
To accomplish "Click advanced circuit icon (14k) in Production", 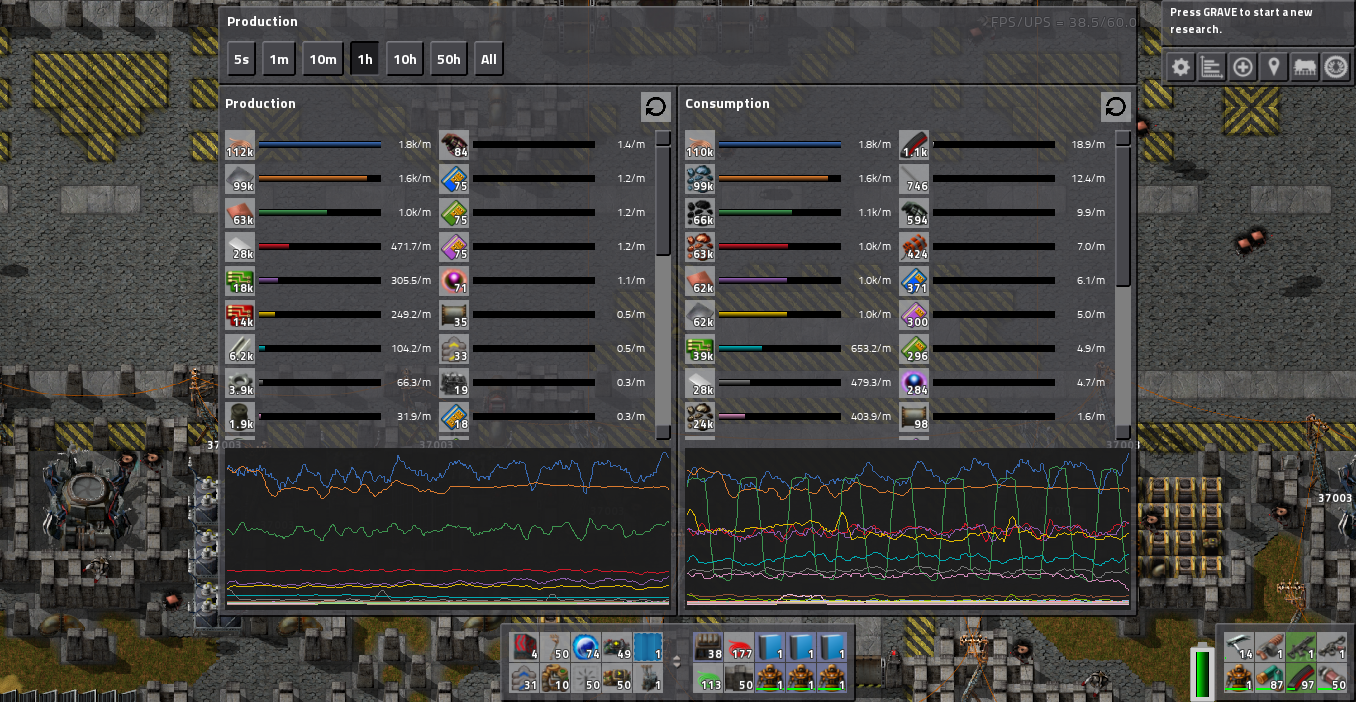I will tap(240, 315).
